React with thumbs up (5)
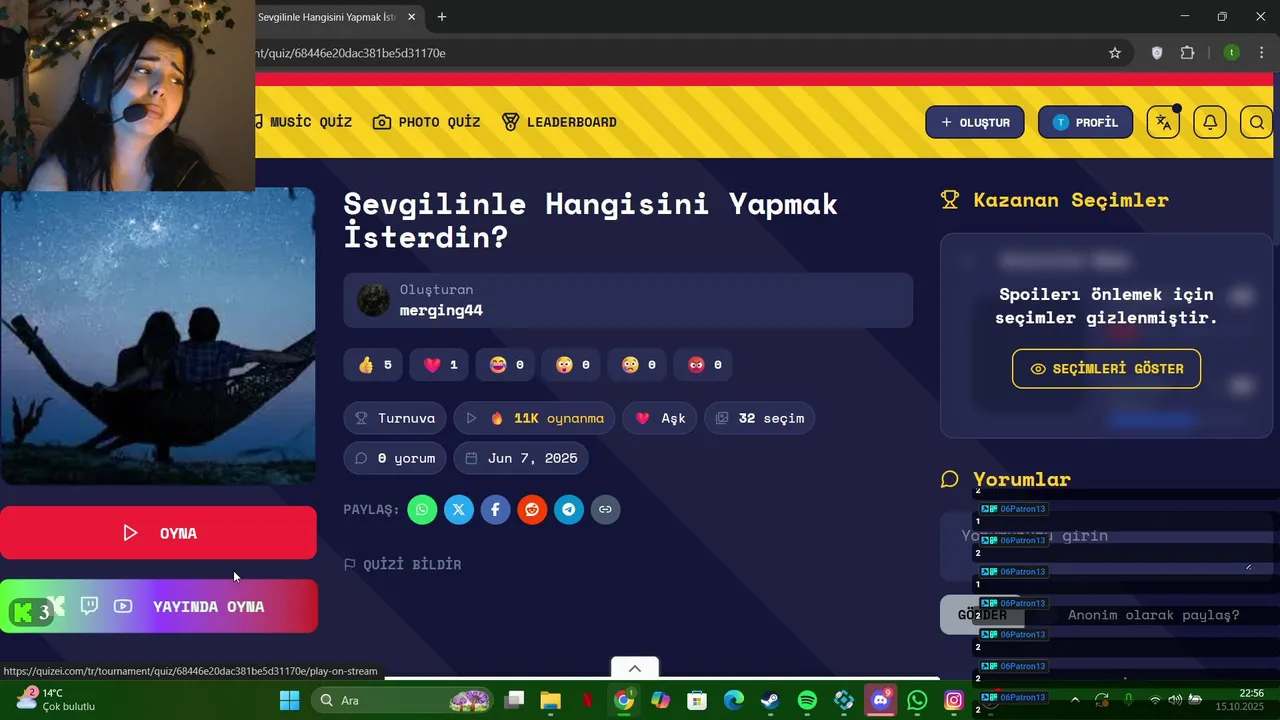 tap(373, 365)
